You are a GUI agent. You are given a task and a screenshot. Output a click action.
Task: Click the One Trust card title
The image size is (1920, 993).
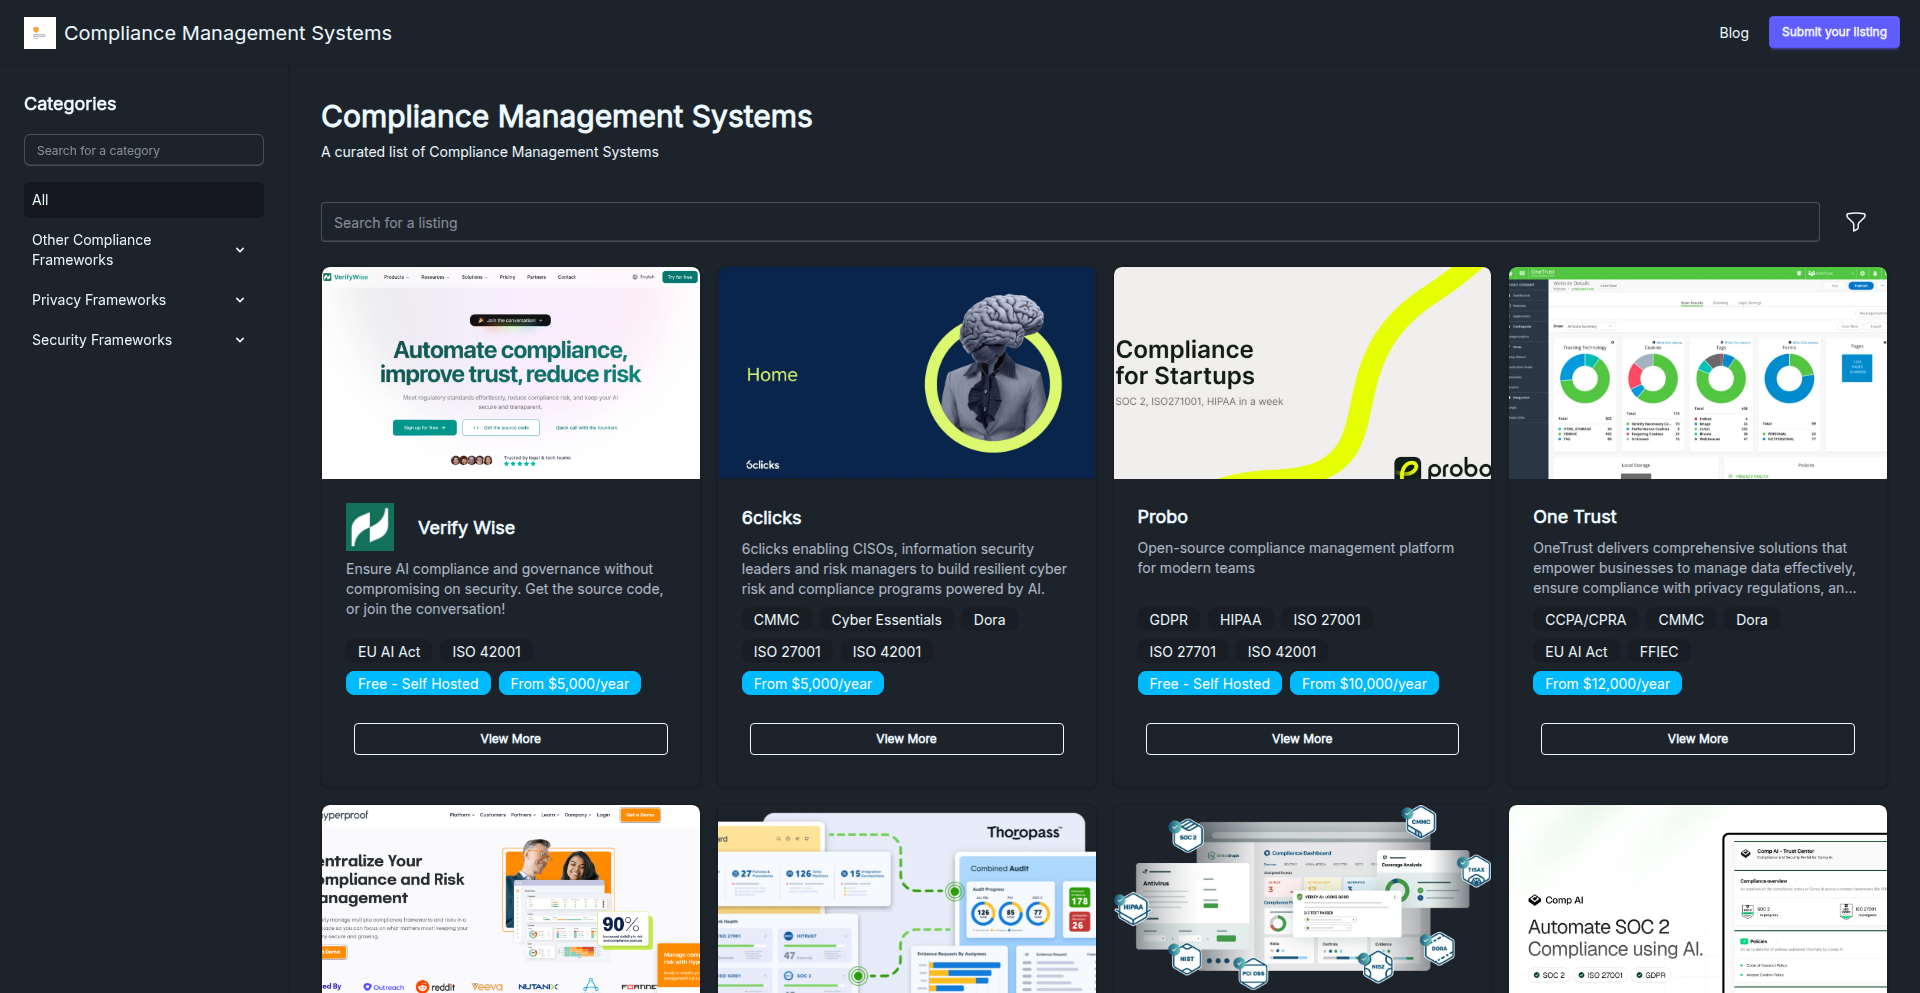[1575, 517]
